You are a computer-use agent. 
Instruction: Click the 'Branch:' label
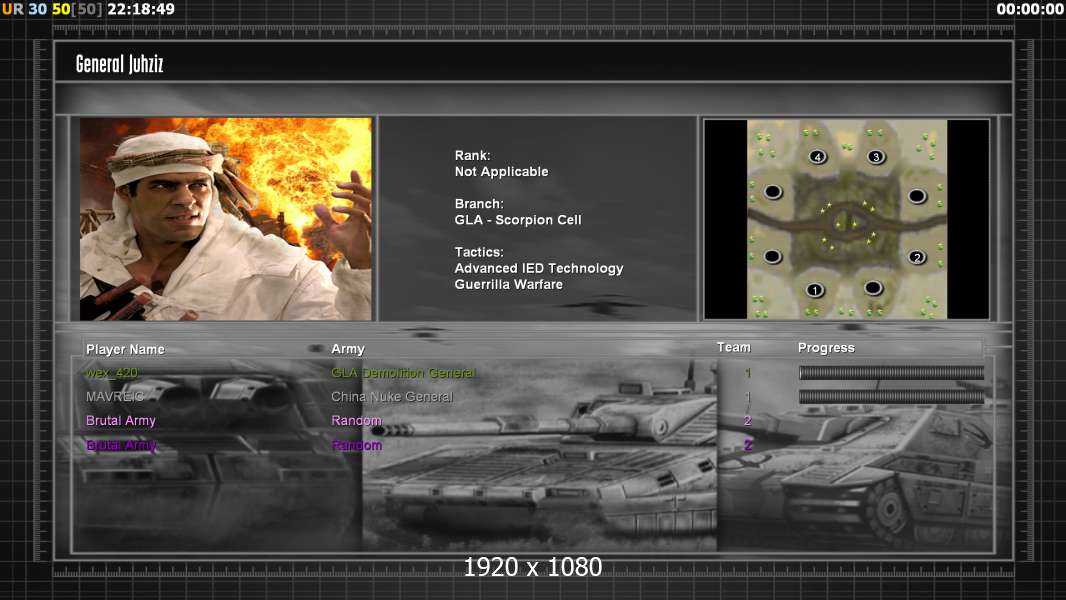click(479, 204)
